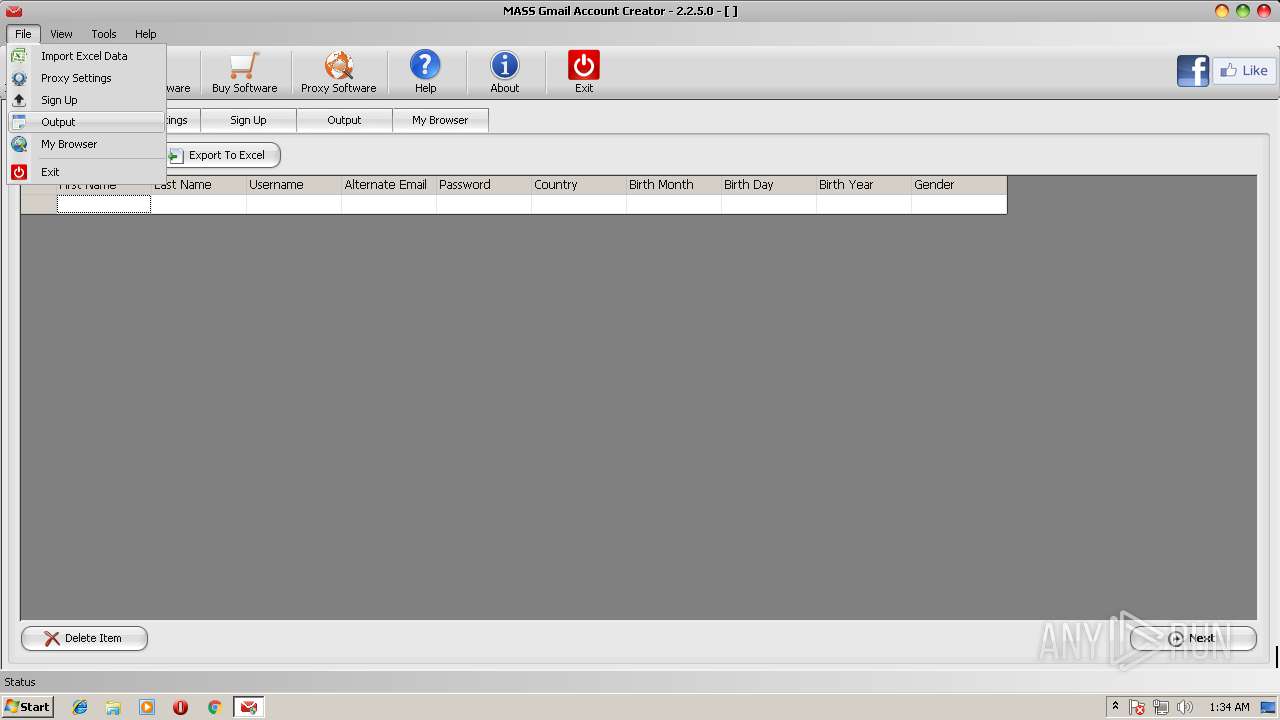
Task: Click the volume speaker tray icon
Action: (1185, 707)
